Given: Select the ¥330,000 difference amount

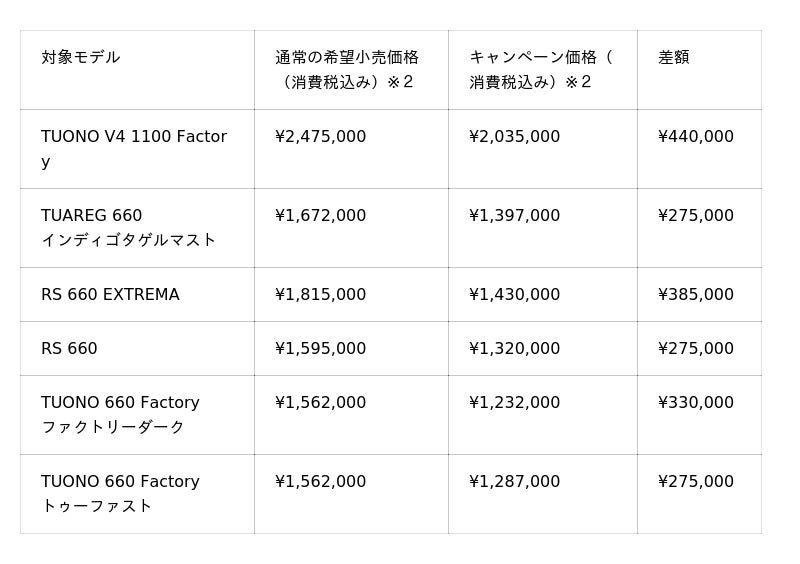Looking at the screenshot, I should pos(696,403).
